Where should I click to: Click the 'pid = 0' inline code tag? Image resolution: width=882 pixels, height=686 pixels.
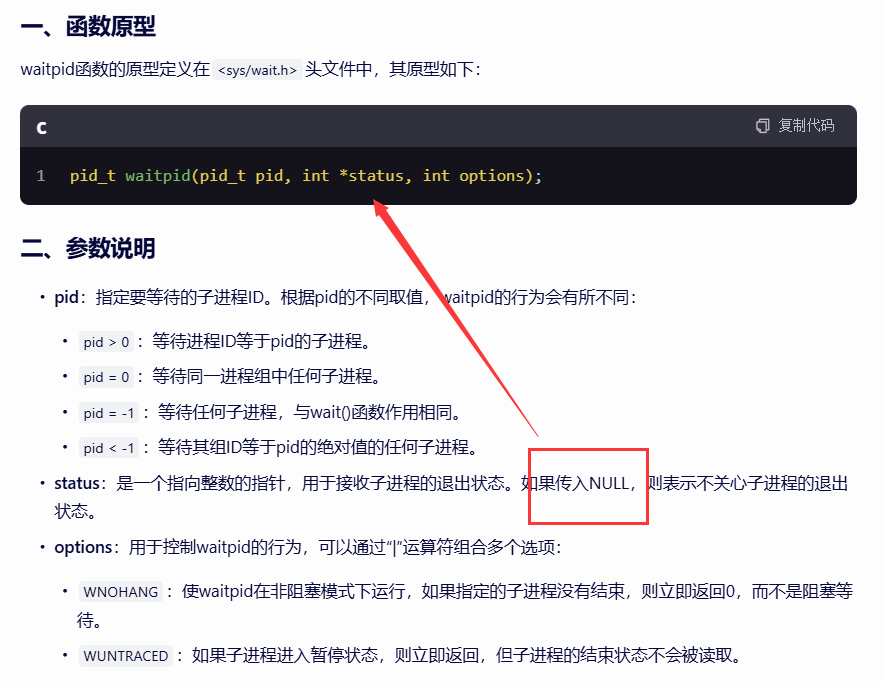[106, 377]
